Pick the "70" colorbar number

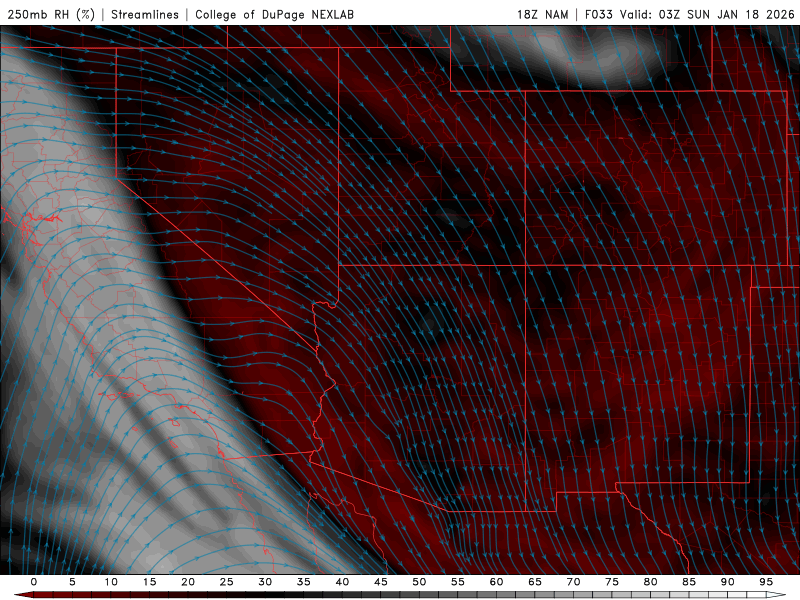click(573, 582)
